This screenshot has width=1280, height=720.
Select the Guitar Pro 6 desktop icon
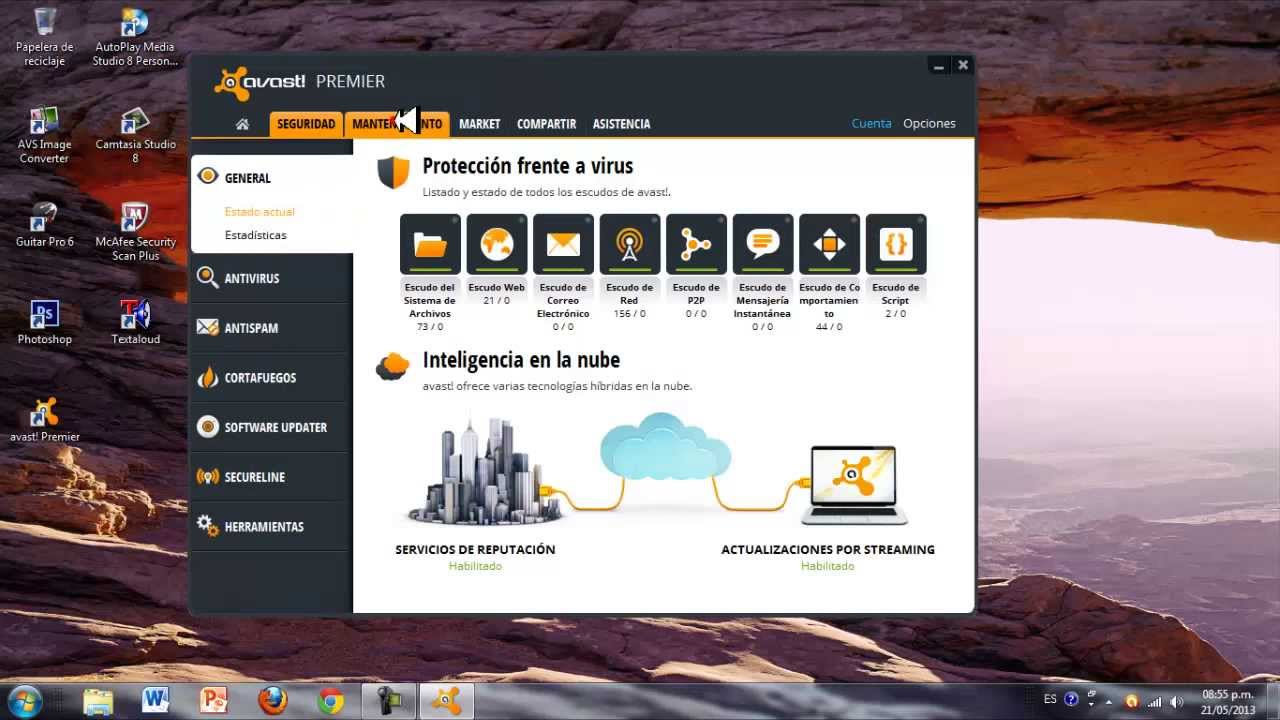(x=45, y=224)
